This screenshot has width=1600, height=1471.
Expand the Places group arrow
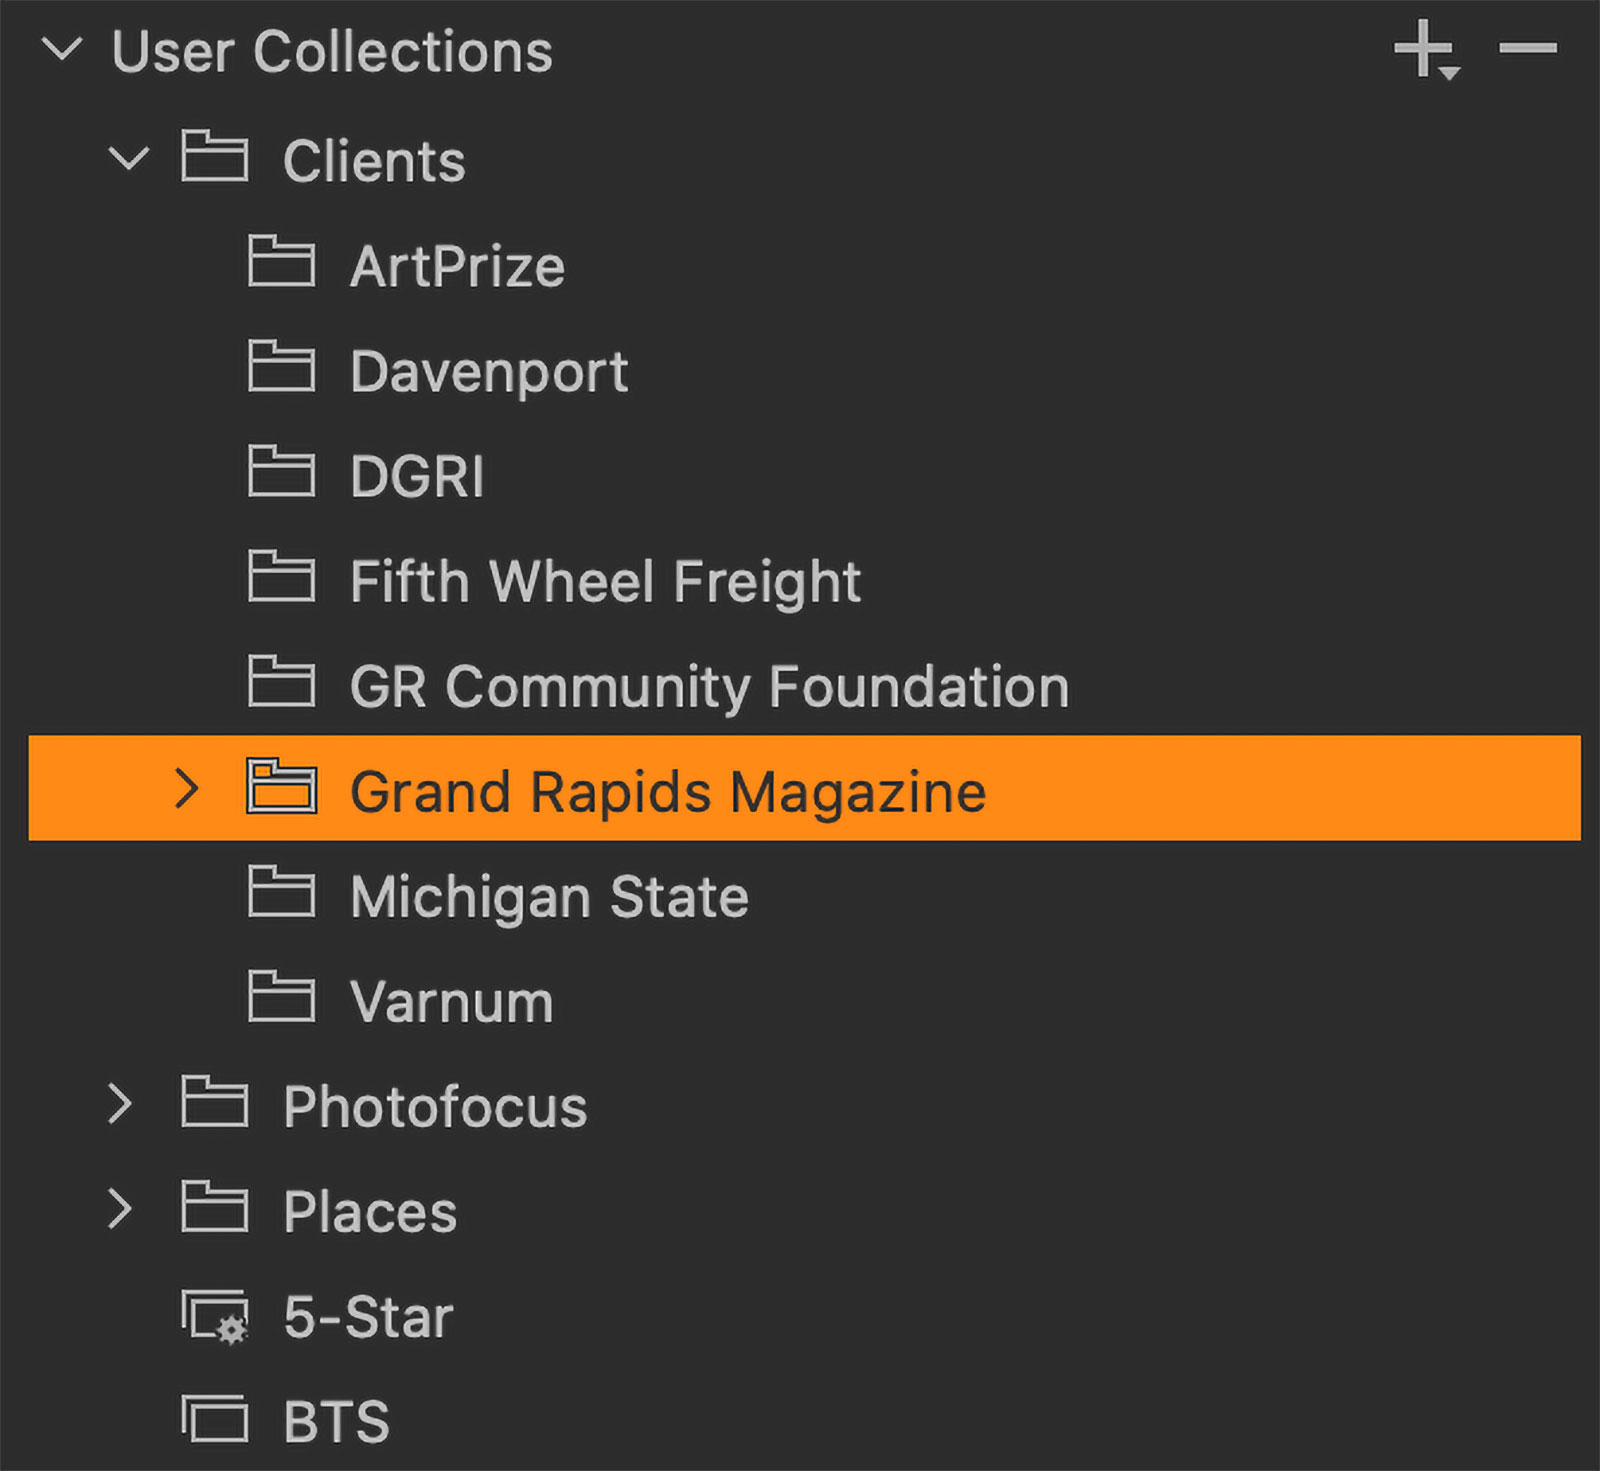tap(120, 1209)
